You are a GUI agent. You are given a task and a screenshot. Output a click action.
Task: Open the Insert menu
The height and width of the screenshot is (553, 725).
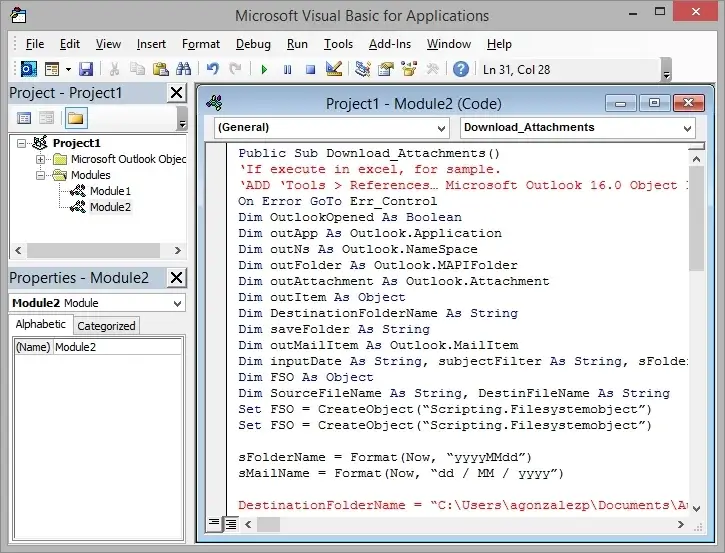click(151, 44)
